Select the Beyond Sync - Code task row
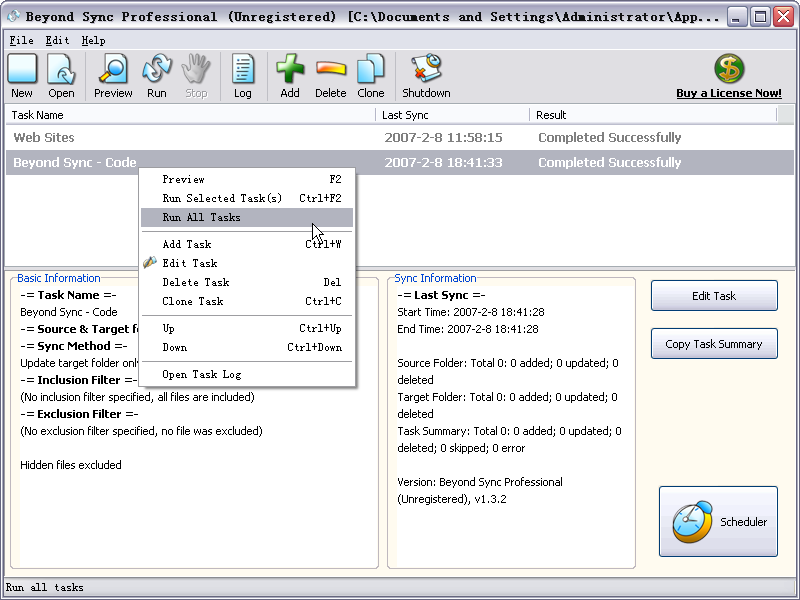This screenshot has height=600, width=800. pyautogui.click(x=399, y=162)
